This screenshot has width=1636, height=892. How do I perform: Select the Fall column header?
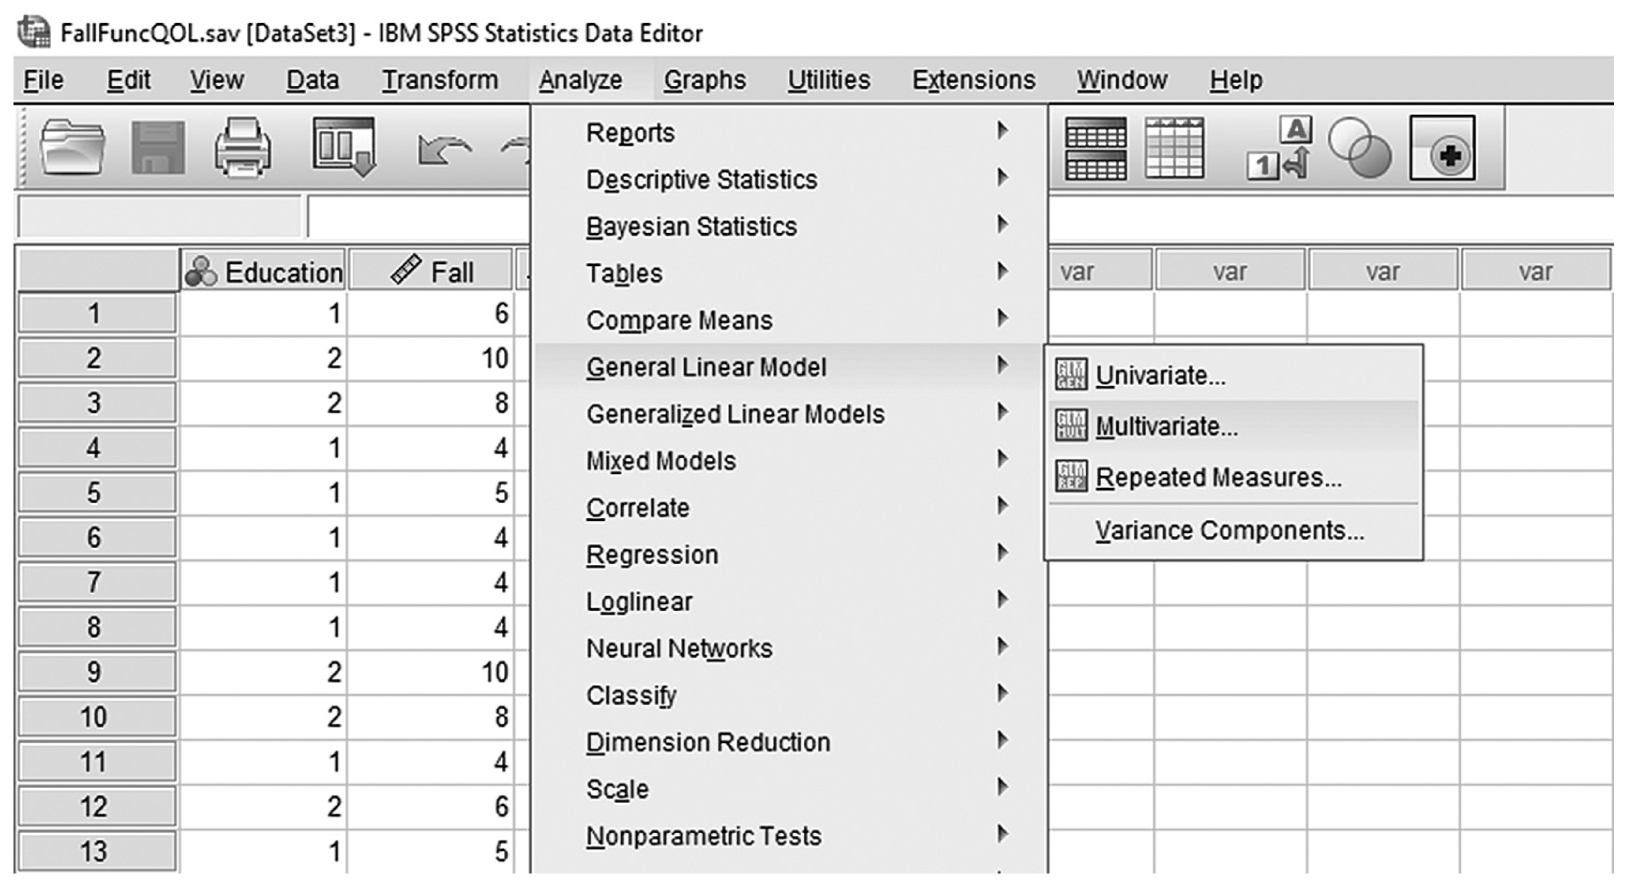click(x=431, y=271)
